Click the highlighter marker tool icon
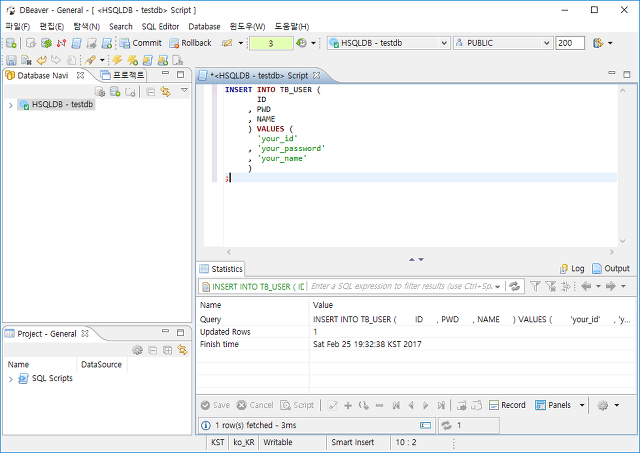Screen dimensions: 640x453 [x=90, y=60]
